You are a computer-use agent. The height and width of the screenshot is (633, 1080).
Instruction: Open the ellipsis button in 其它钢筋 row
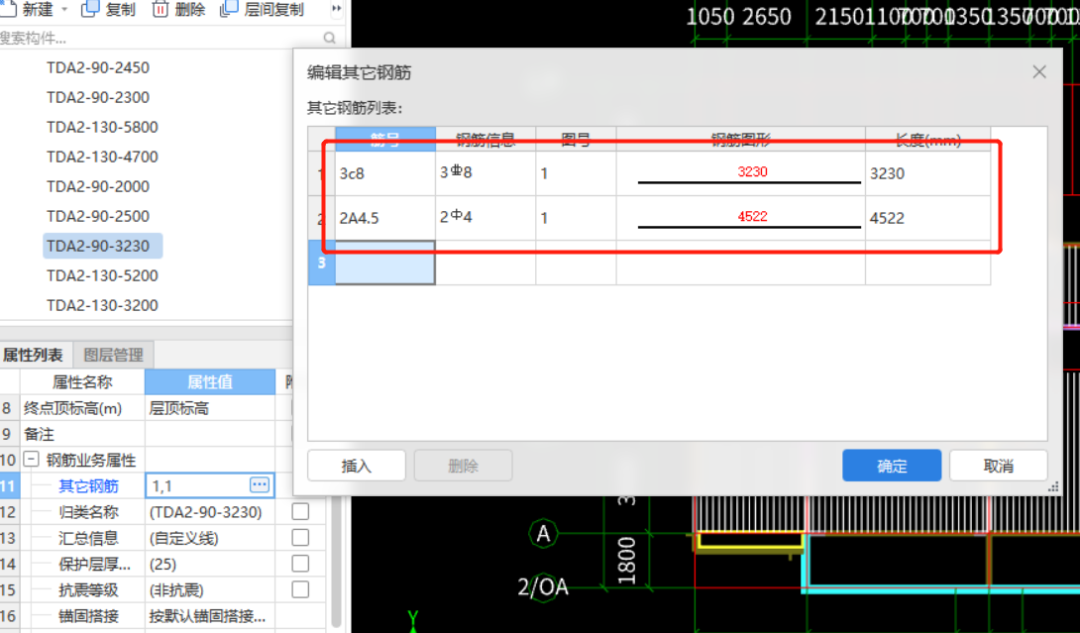tap(259, 485)
